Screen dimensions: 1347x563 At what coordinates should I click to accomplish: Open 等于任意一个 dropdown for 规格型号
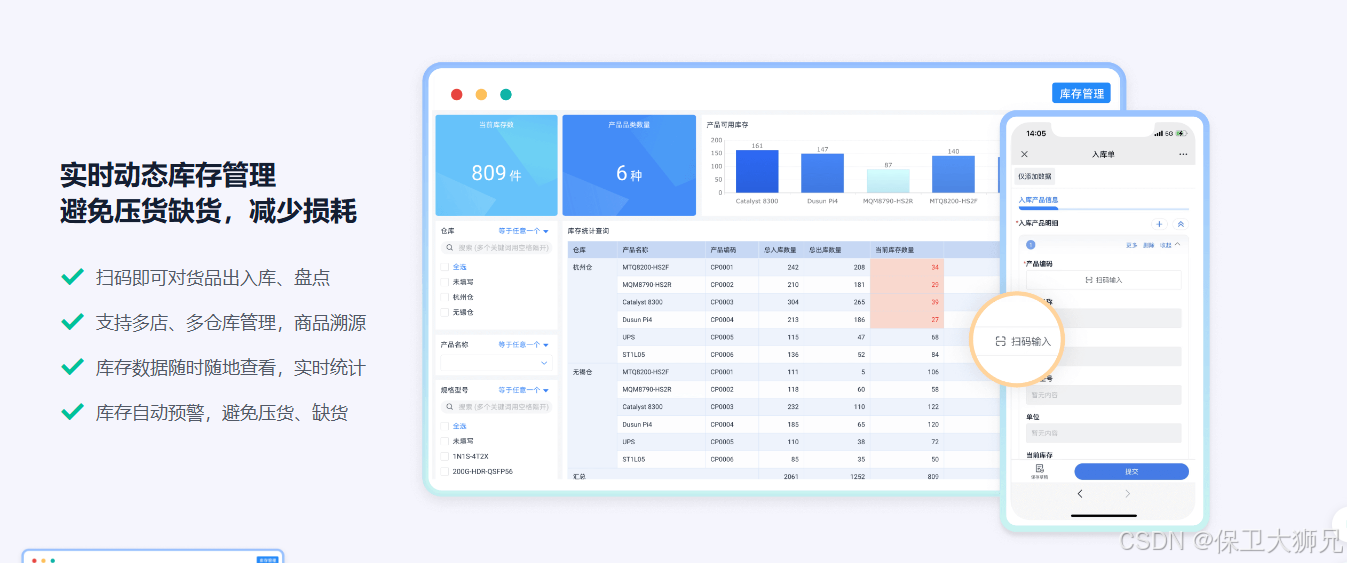coord(523,390)
